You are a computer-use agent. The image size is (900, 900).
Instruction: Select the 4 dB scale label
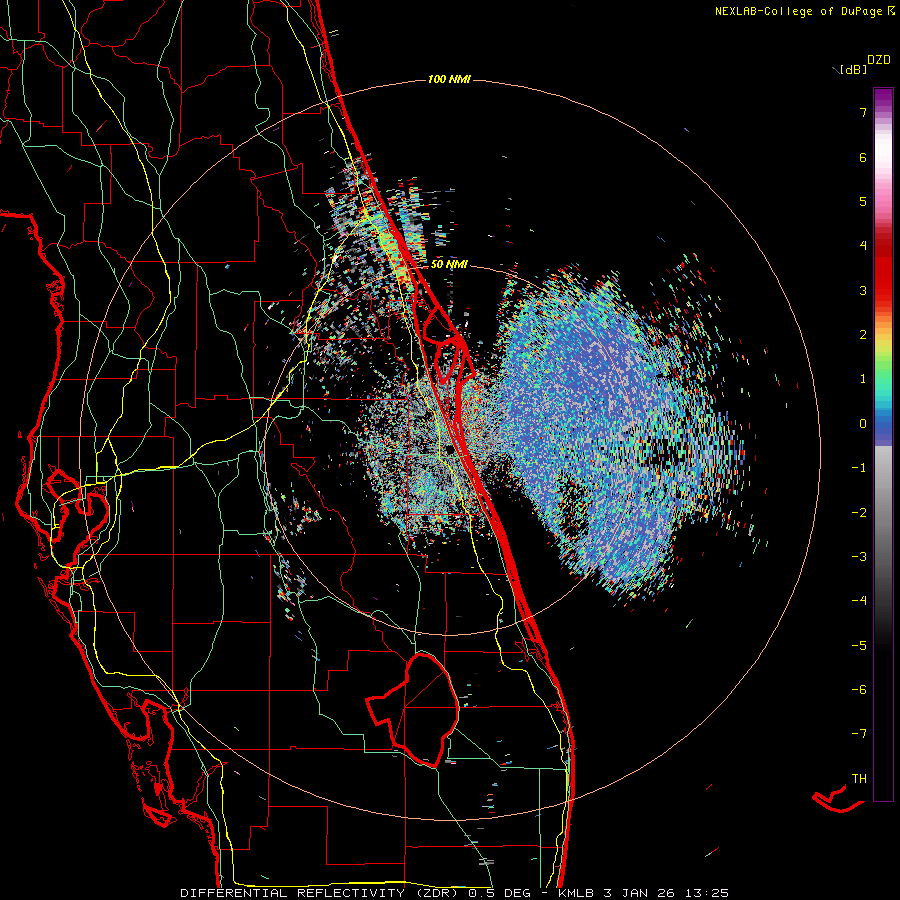click(x=863, y=246)
